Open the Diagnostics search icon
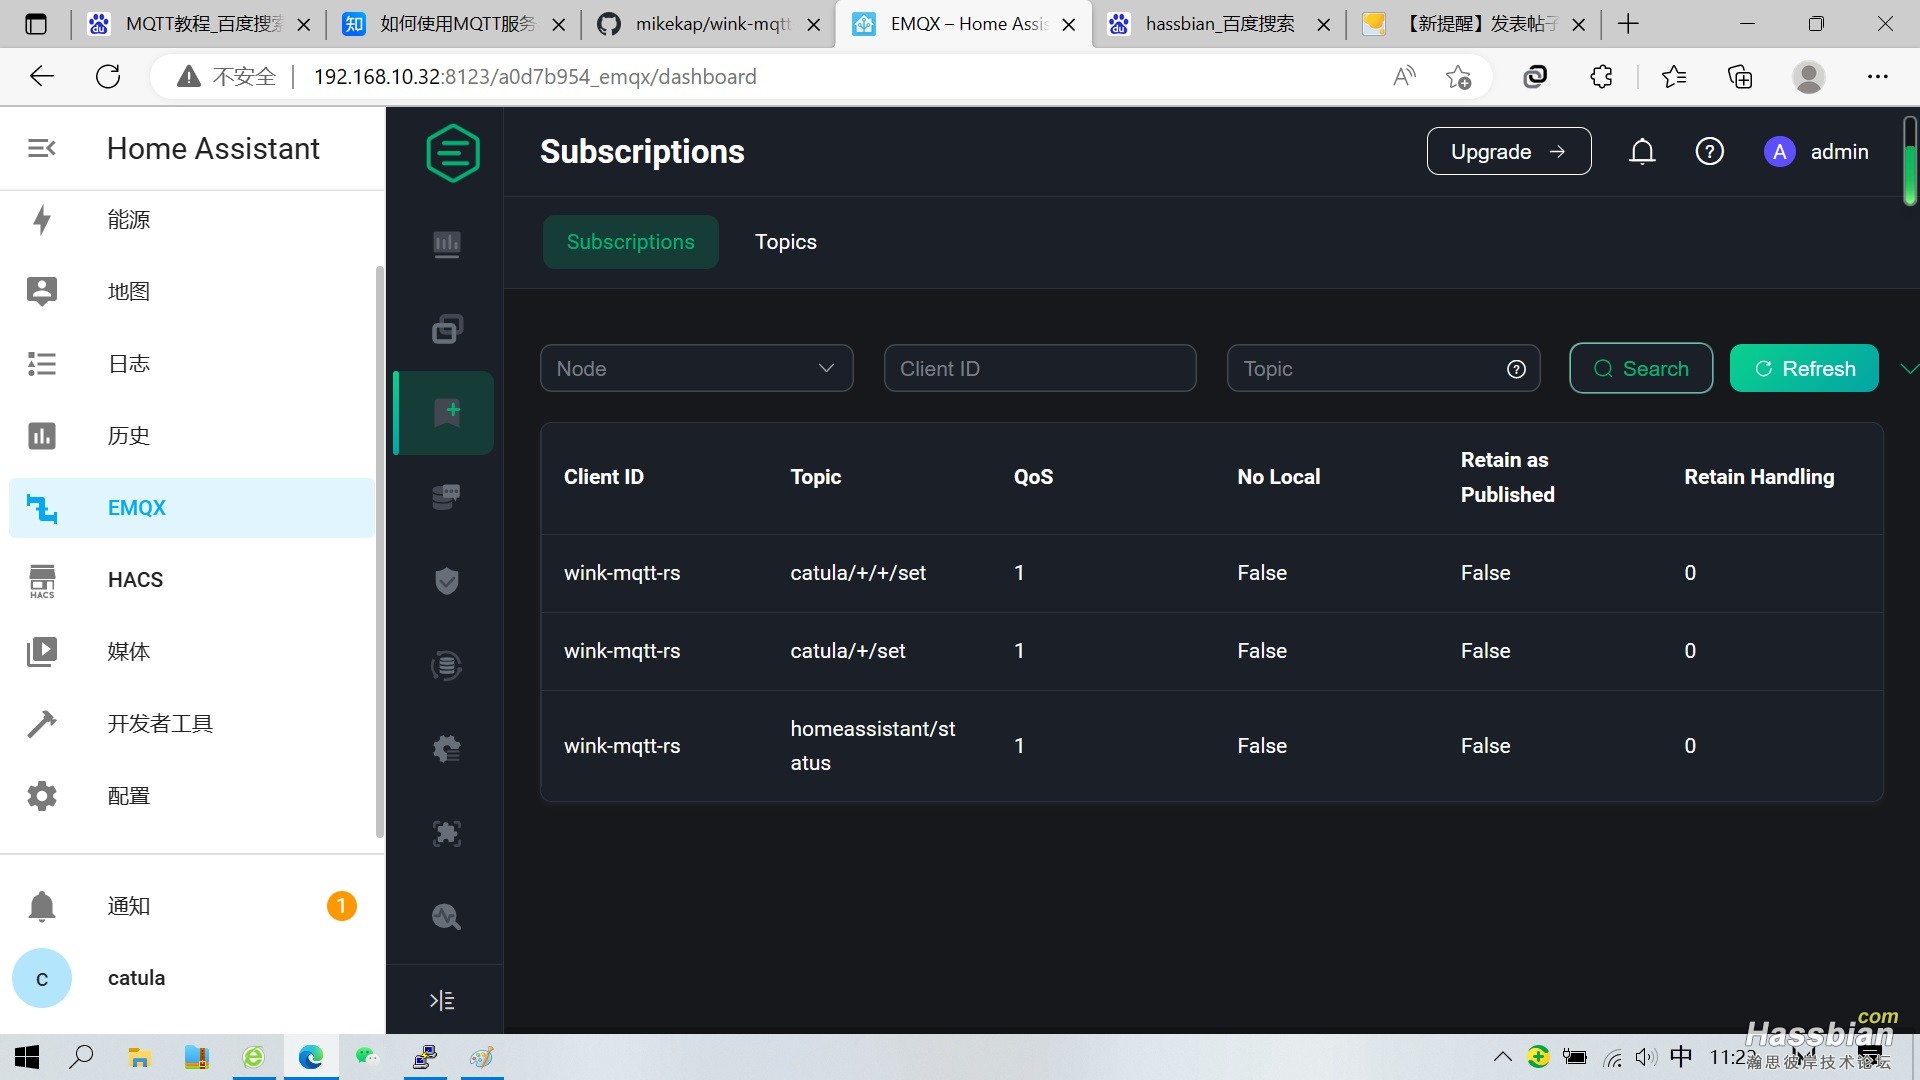The width and height of the screenshot is (1920, 1080). 447,916
